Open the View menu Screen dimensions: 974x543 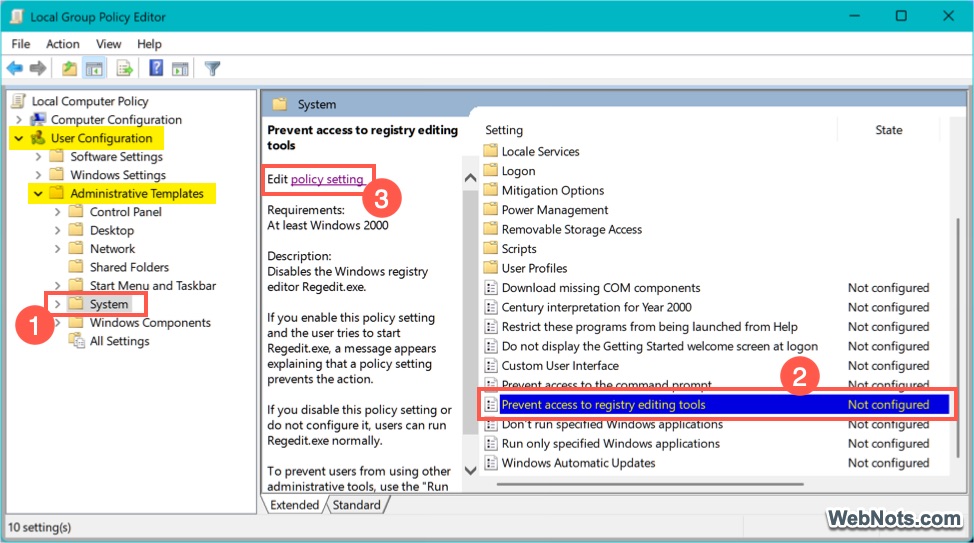click(108, 44)
